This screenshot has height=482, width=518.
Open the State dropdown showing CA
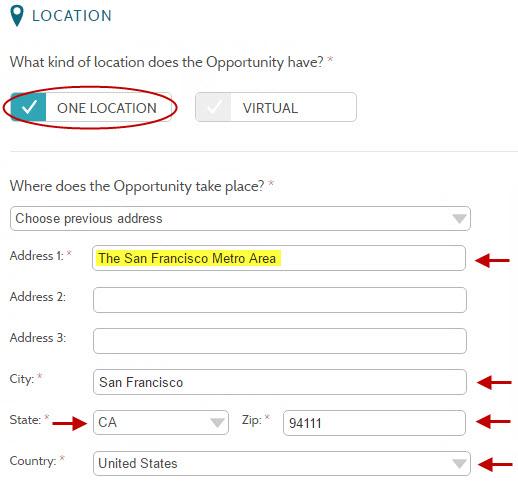point(161,423)
